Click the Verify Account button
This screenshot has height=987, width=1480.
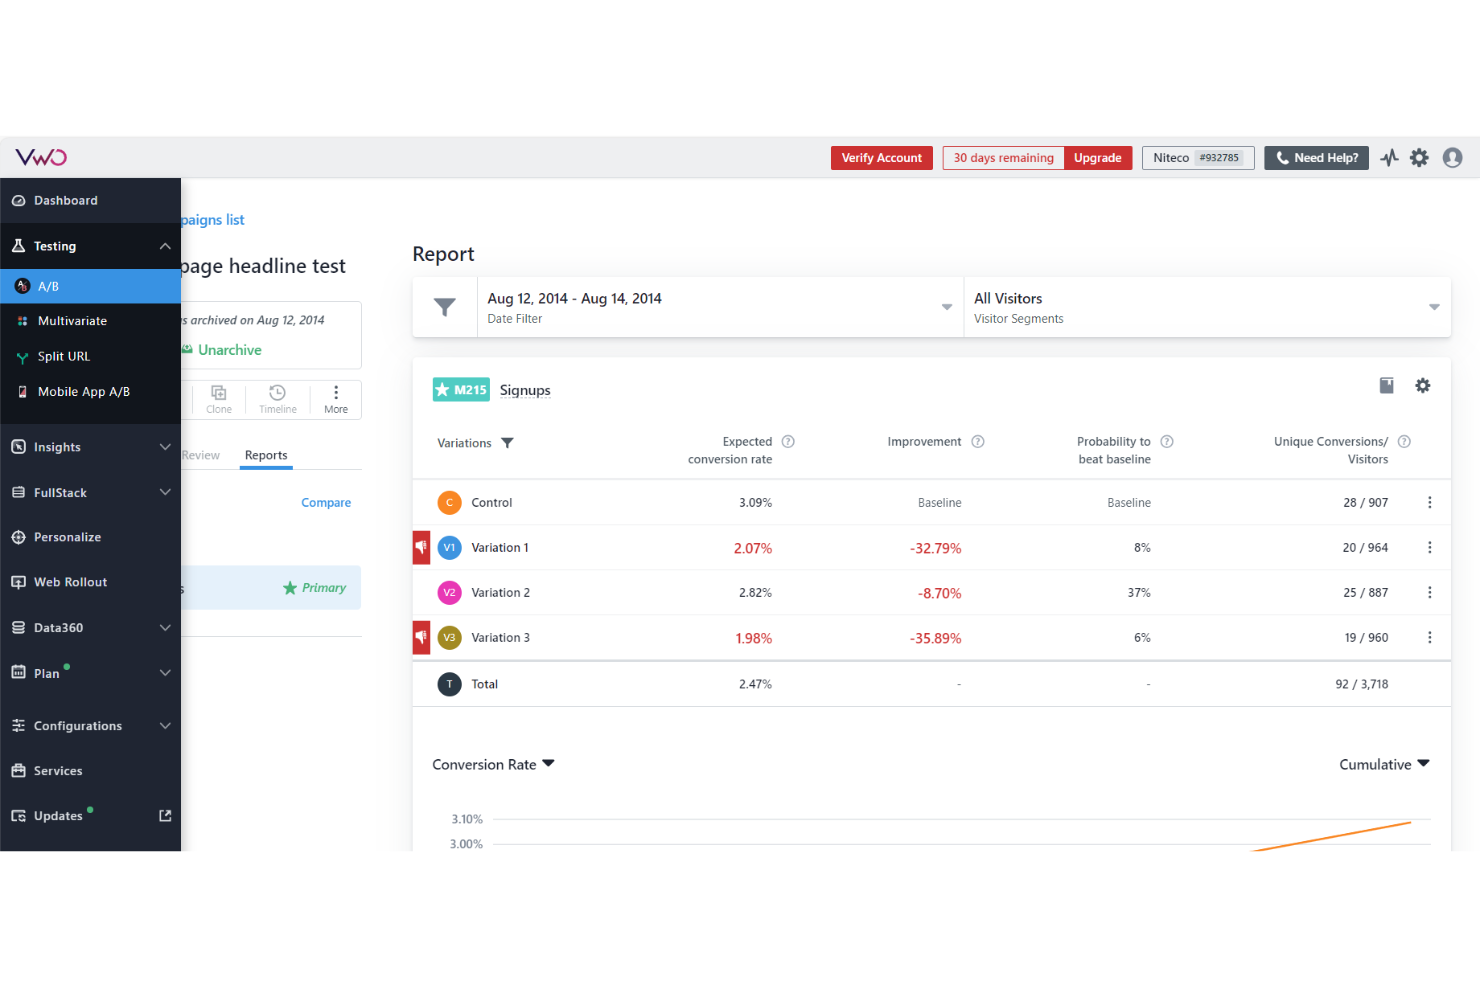882,158
